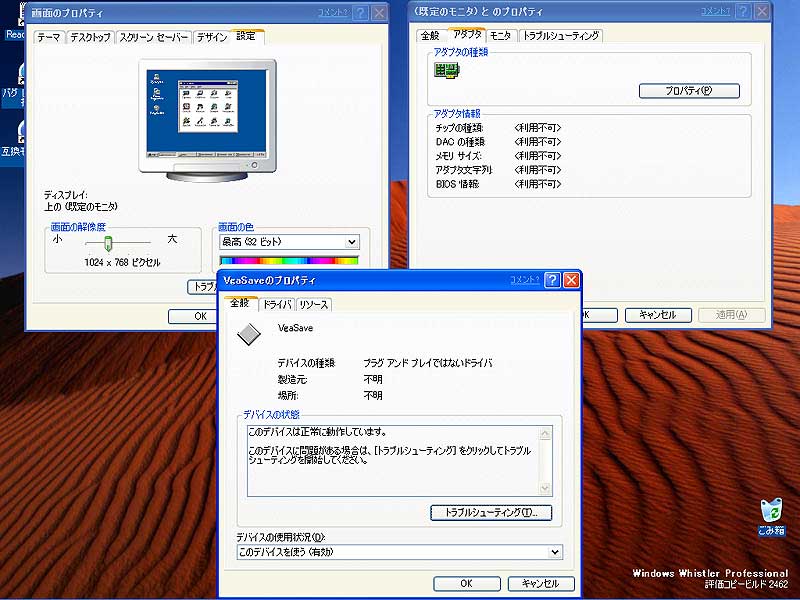Click the 'DAC の種類:' label

(x=460, y=142)
